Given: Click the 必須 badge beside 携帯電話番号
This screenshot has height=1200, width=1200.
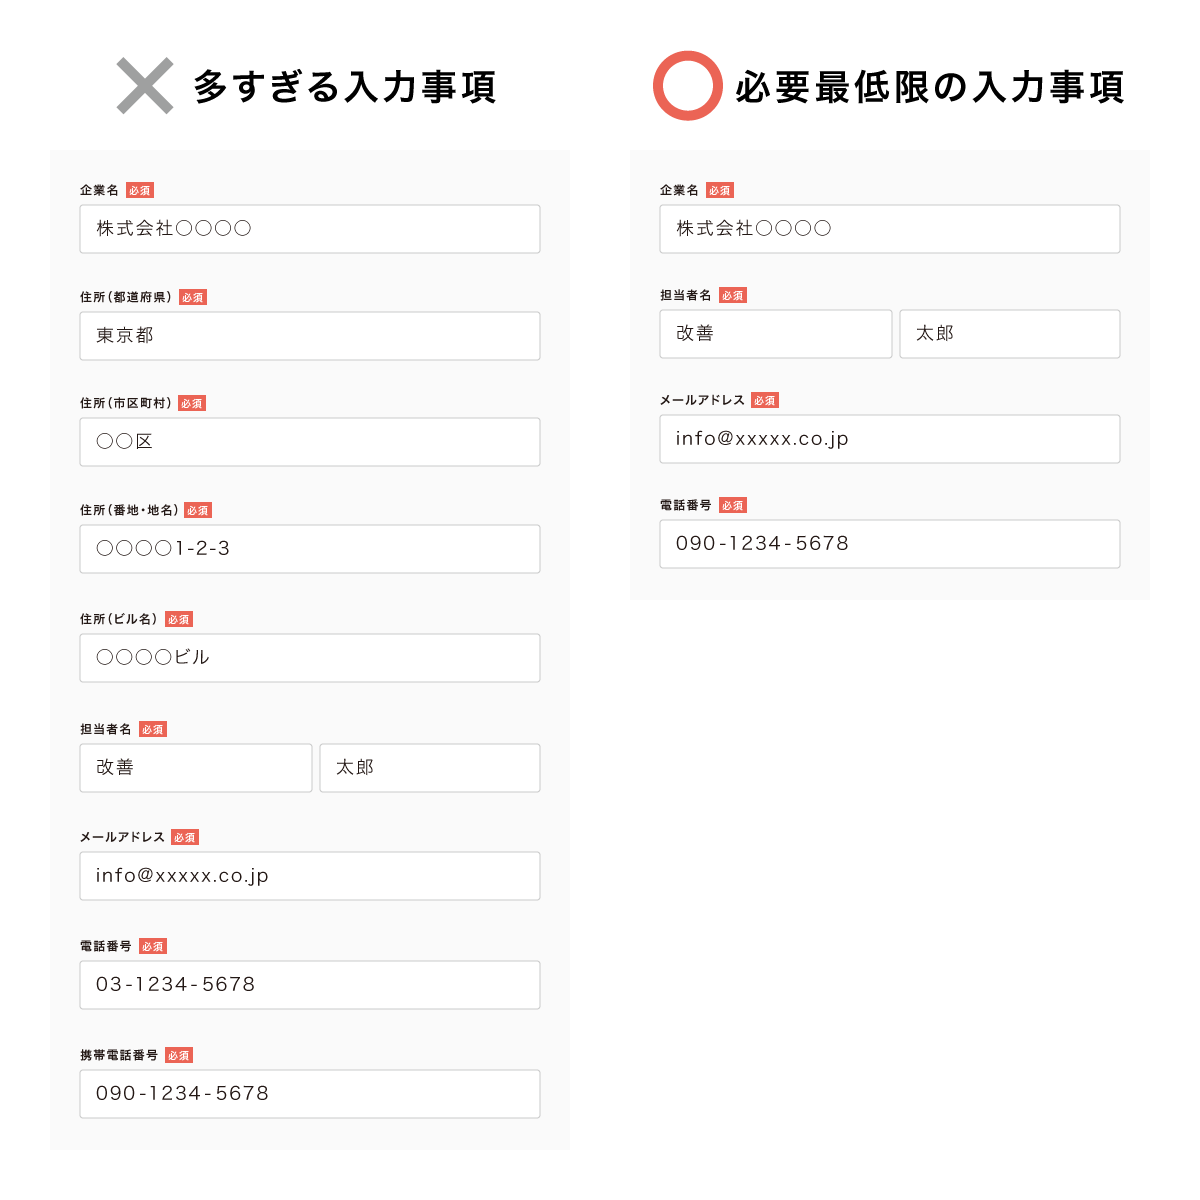Looking at the screenshot, I should (x=177, y=1054).
